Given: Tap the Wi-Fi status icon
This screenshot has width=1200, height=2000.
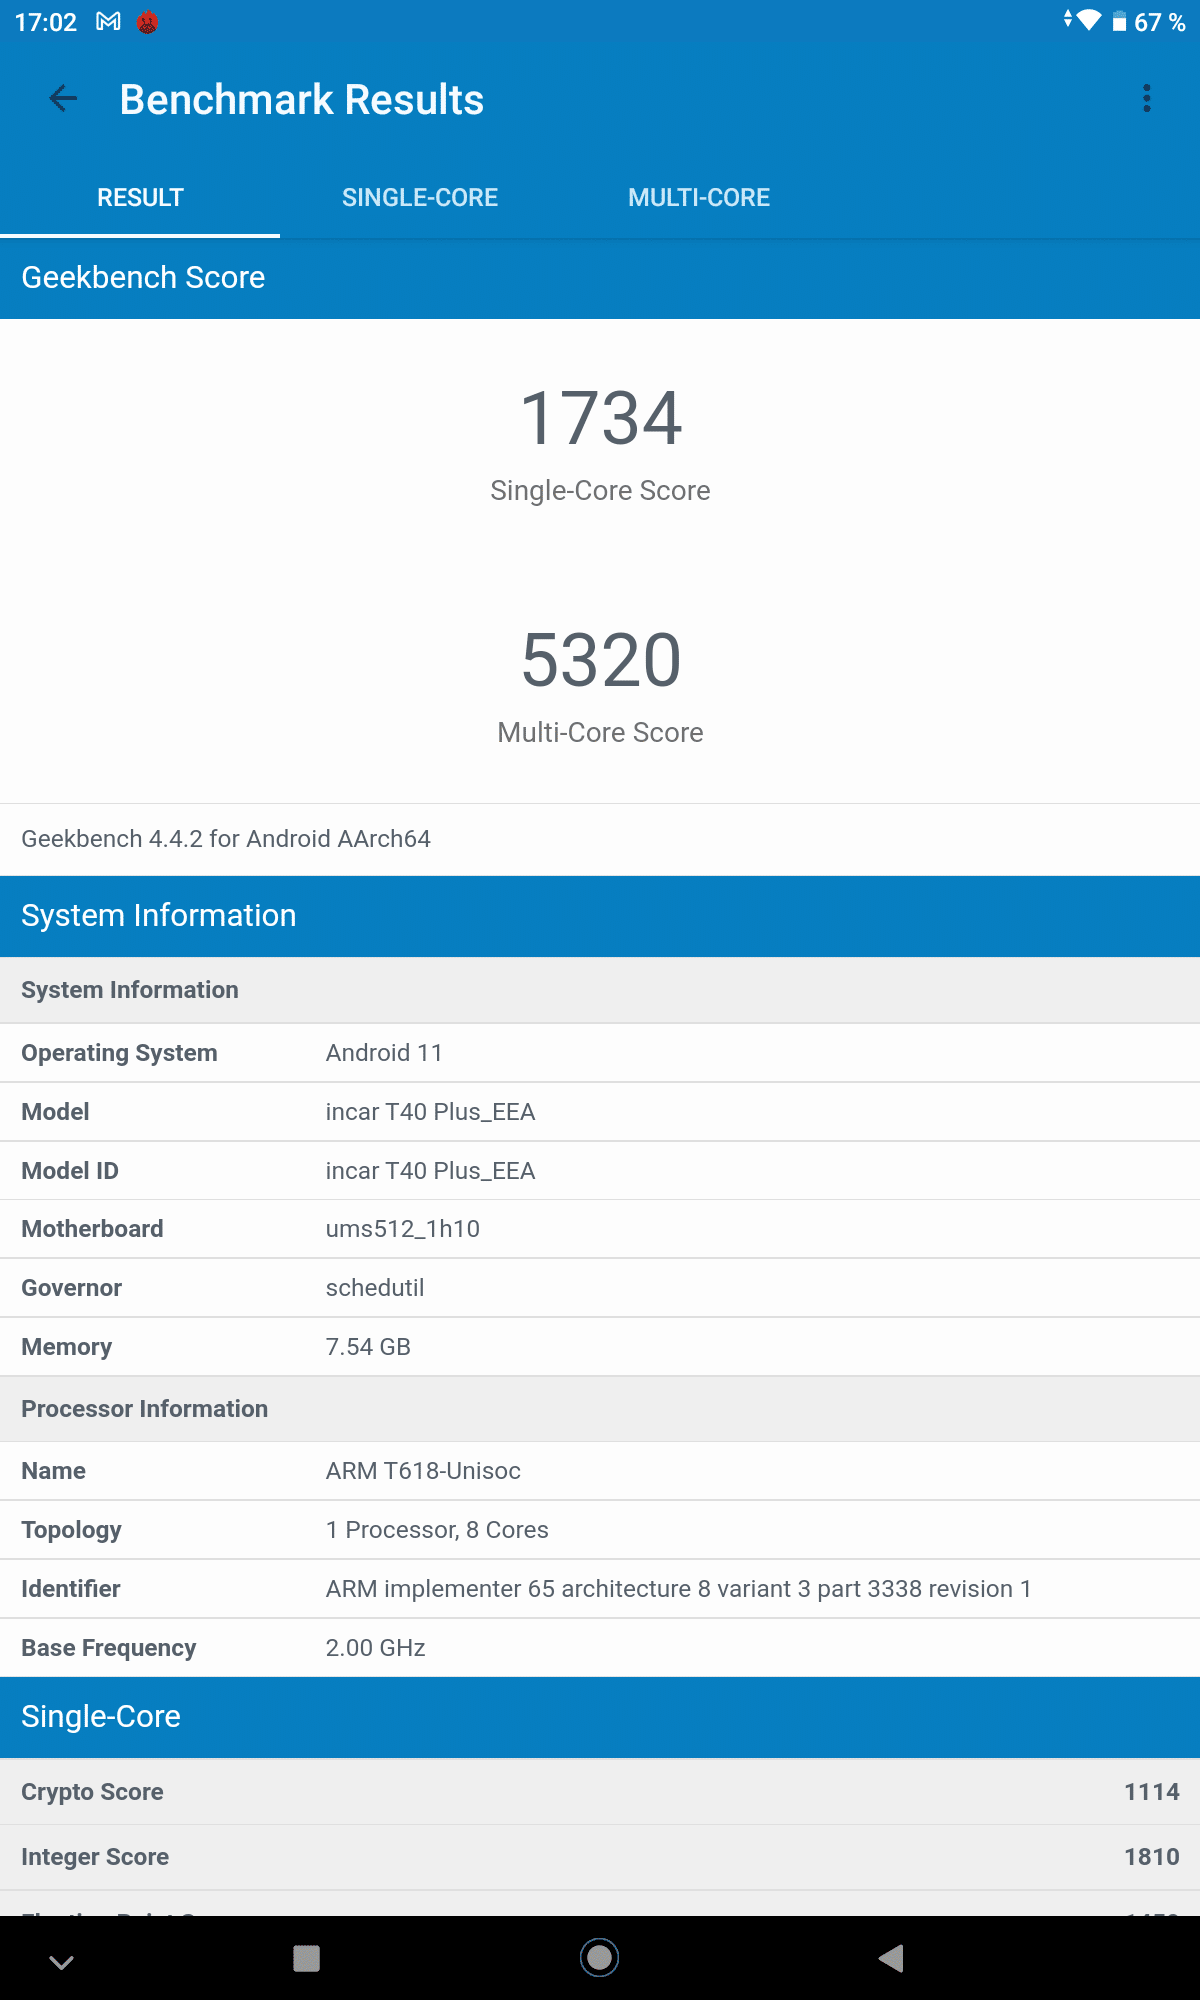Looking at the screenshot, I should point(1088,20).
